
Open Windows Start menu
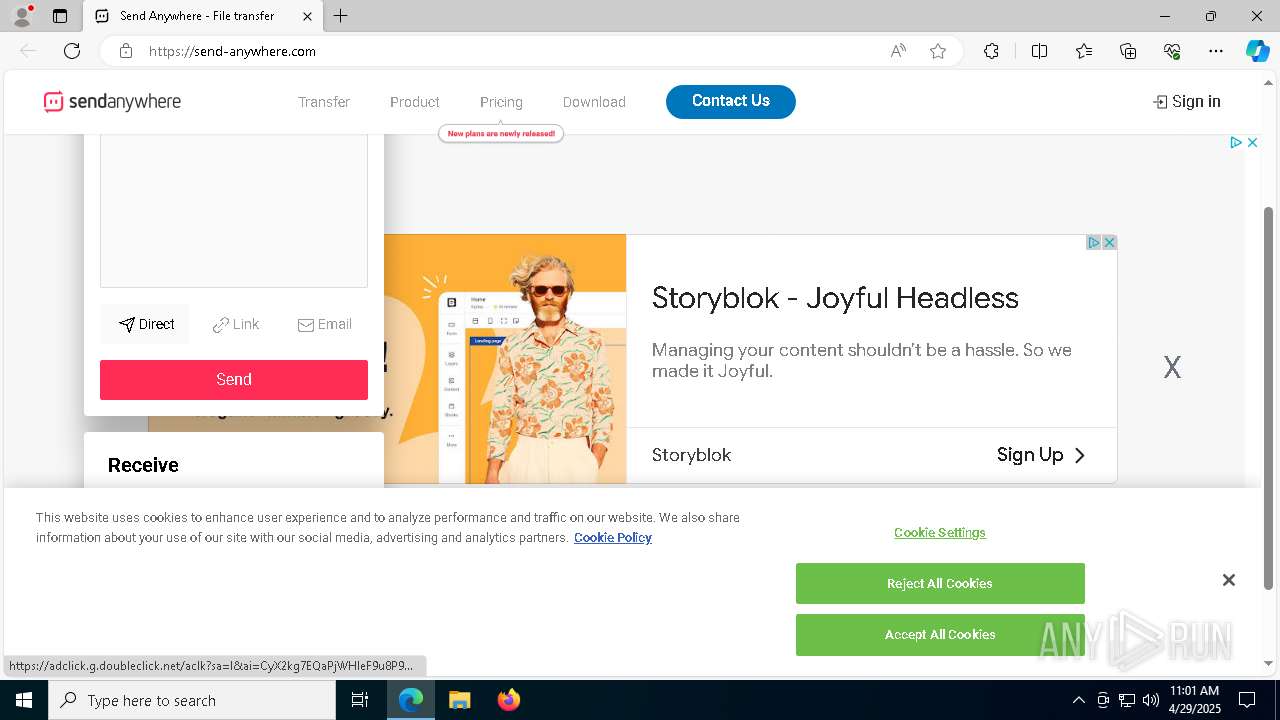[x=24, y=700]
